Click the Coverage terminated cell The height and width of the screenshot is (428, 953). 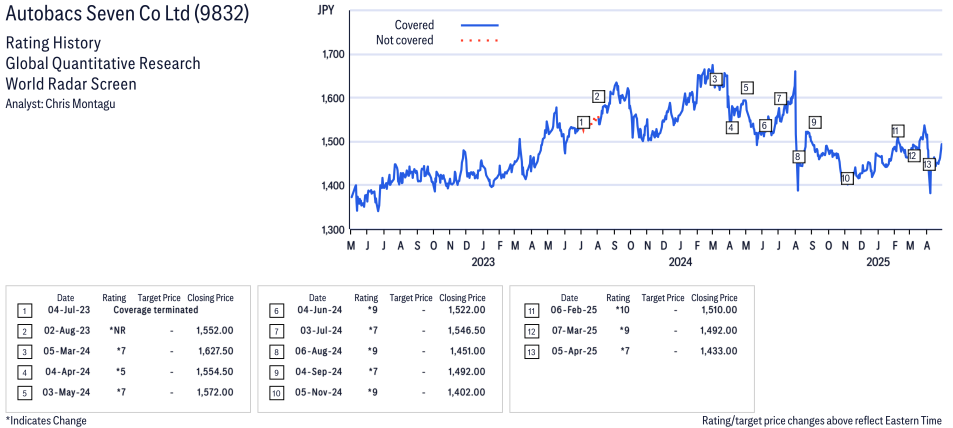tap(156, 310)
